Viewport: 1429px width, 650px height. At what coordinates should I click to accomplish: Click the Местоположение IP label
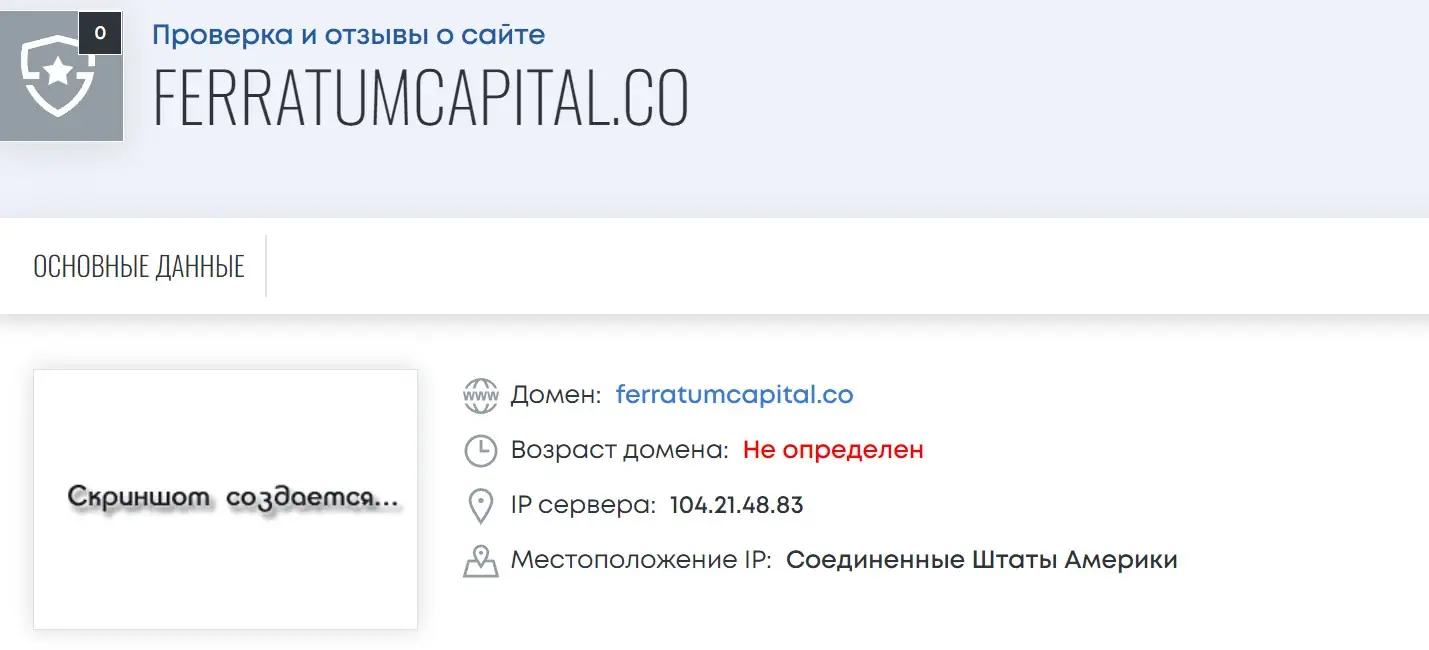click(641, 560)
